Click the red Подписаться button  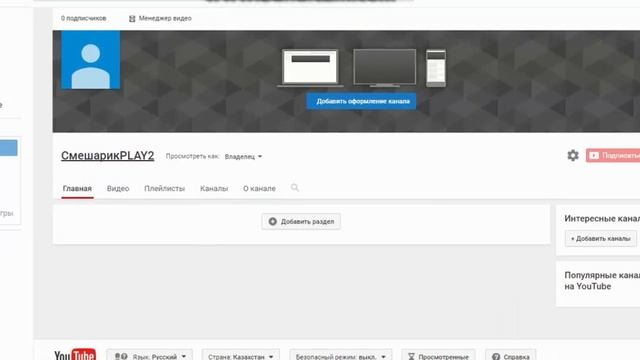pyautogui.click(x=613, y=156)
